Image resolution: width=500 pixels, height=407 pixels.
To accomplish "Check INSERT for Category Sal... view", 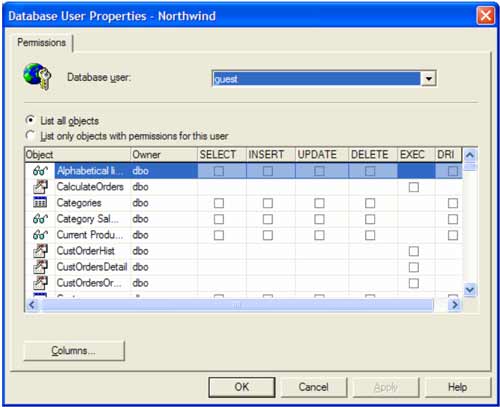I will (x=268, y=219).
